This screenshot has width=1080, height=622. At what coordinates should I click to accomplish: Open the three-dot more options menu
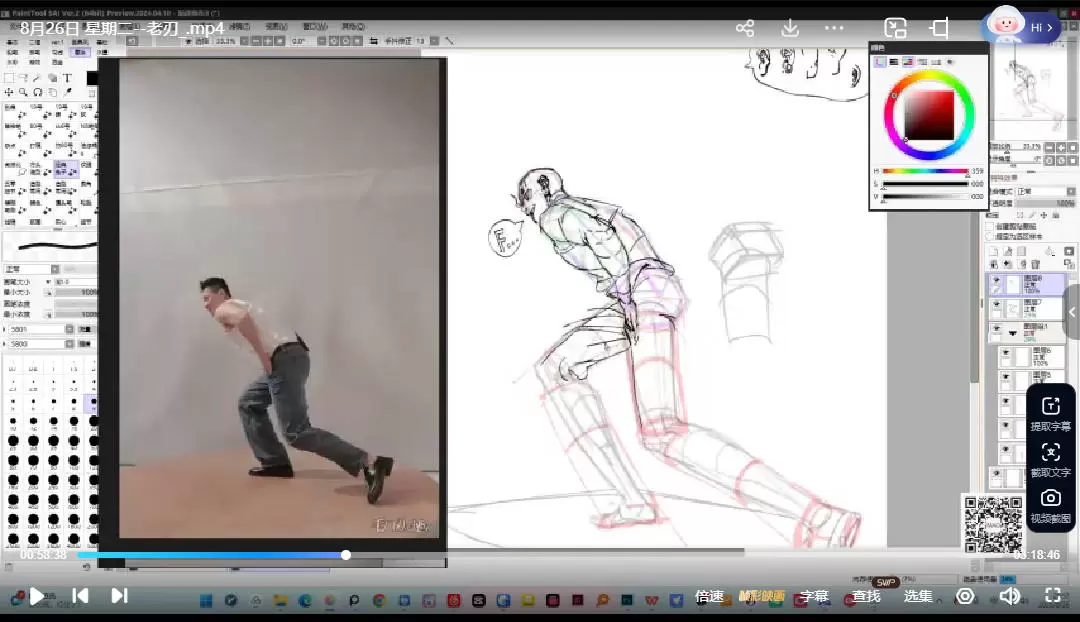pyautogui.click(x=835, y=28)
